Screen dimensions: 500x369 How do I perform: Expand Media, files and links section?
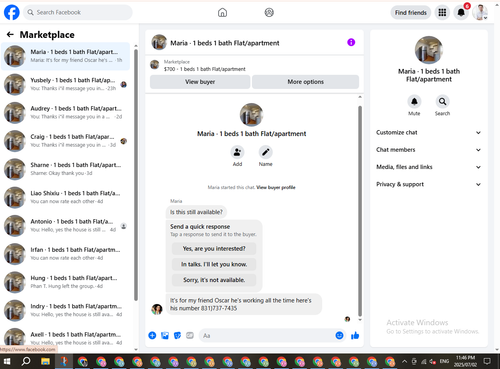click(x=428, y=167)
